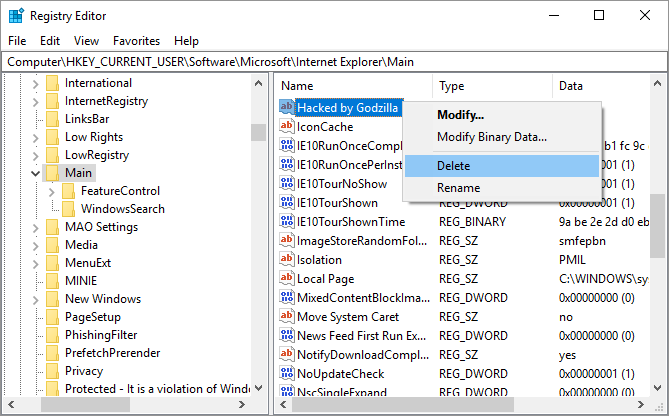Click the folder icon for FeatureControl

[68, 191]
